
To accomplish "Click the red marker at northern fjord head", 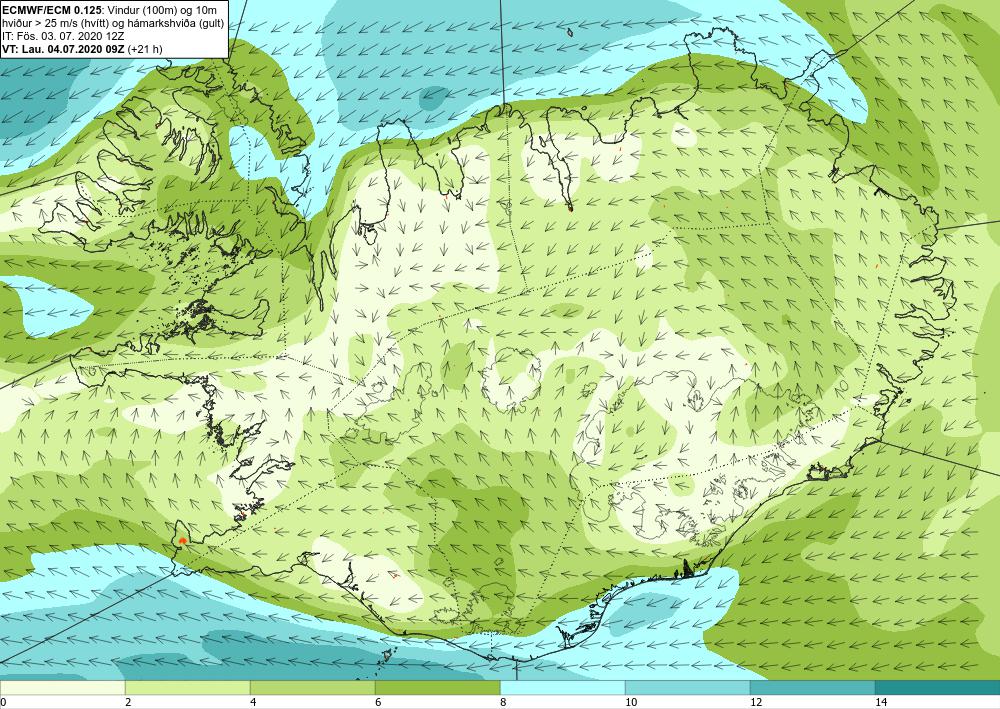I will (x=570, y=207).
